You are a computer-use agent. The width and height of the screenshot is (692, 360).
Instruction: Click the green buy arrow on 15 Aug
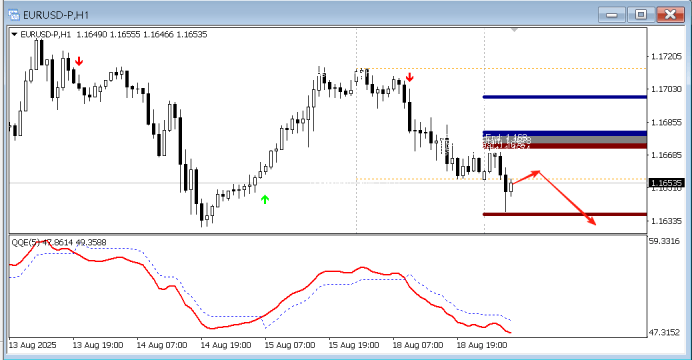[265, 199]
